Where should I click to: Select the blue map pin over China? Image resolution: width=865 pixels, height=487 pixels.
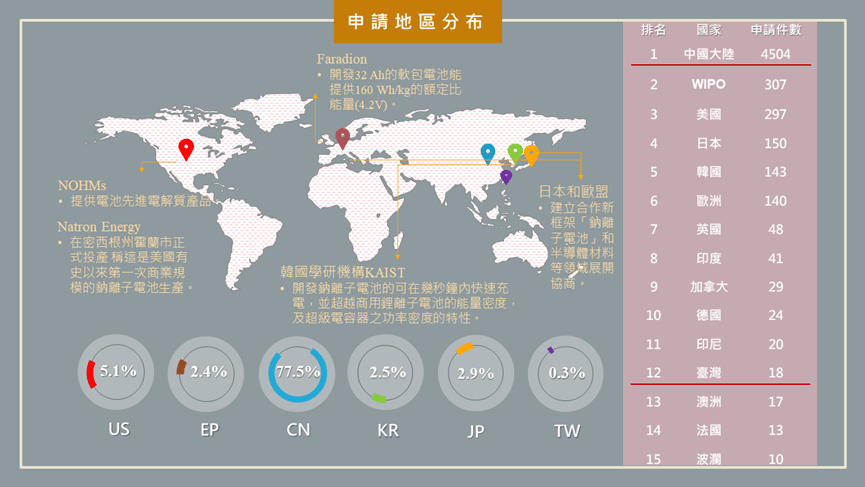pos(488,153)
